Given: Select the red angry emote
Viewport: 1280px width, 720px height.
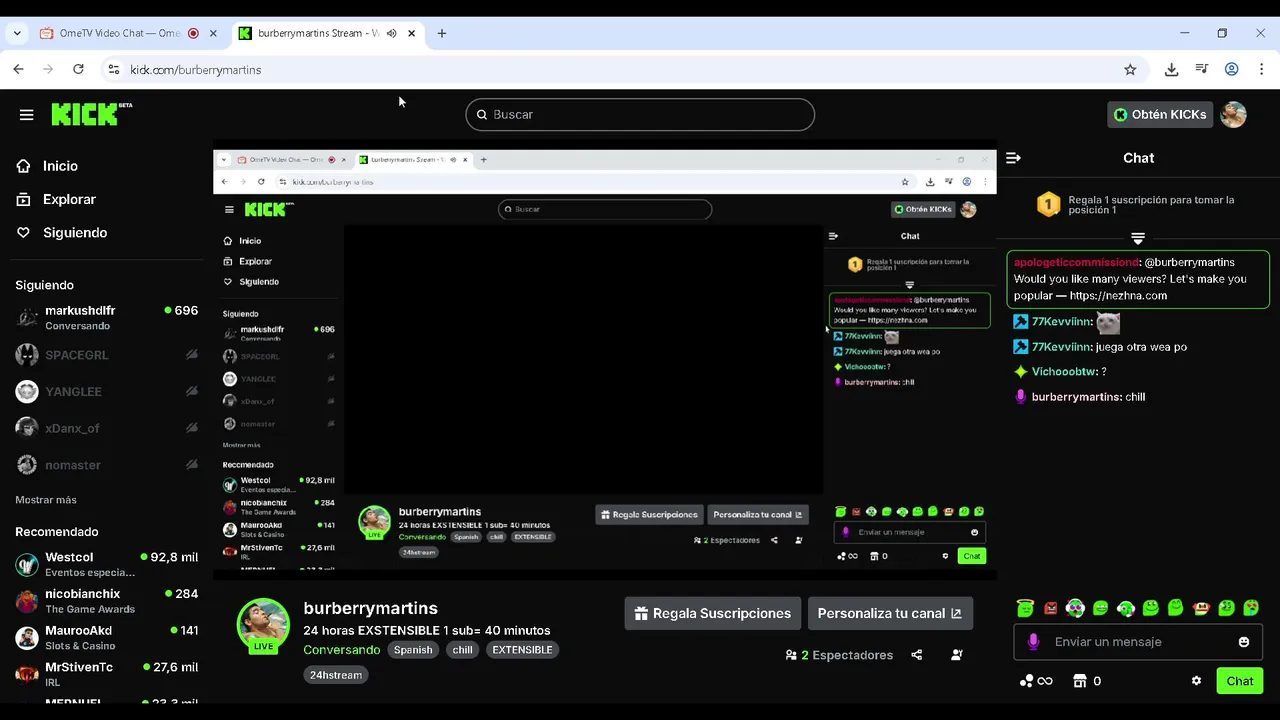Looking at the screenshot, I should tap(1050, 608).
